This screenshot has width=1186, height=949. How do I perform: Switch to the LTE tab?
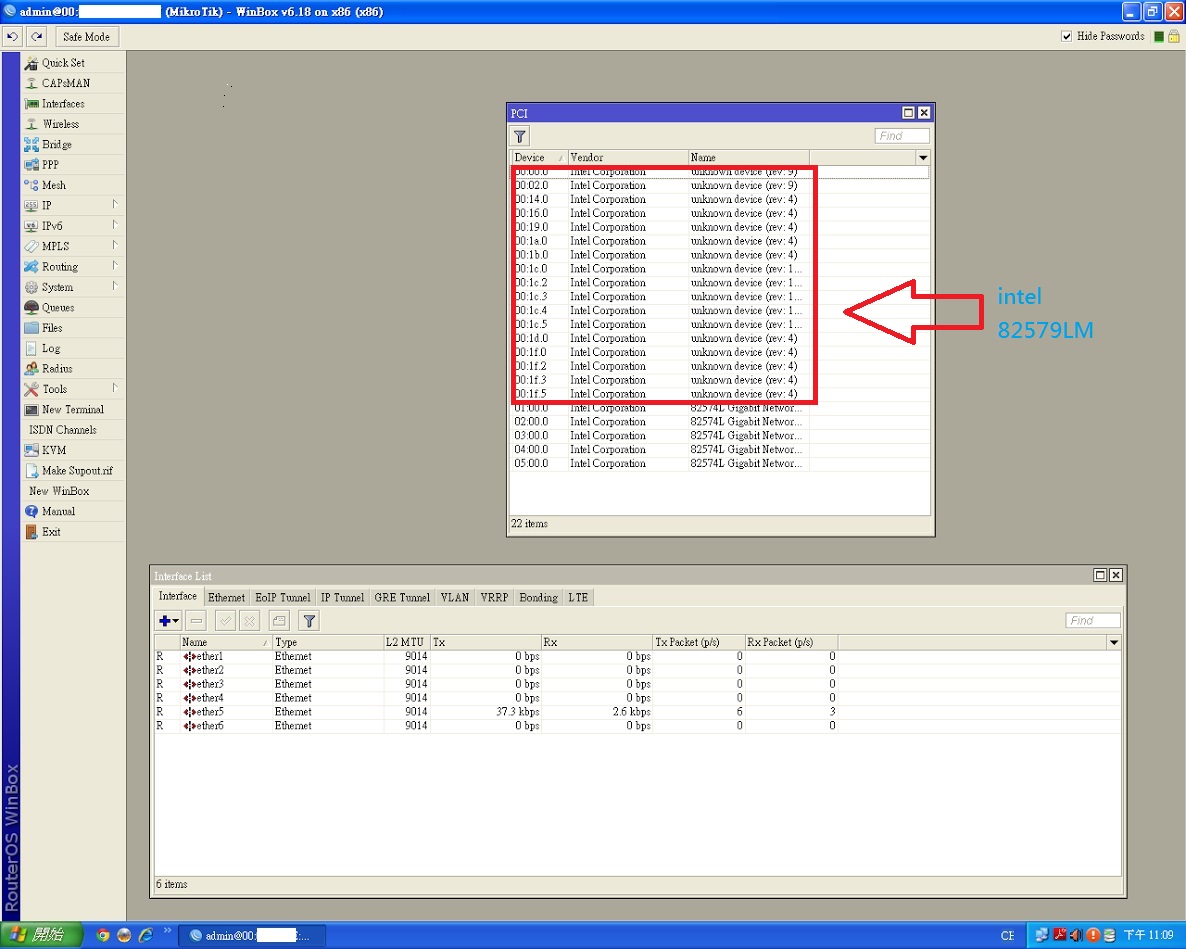tap(578, 597)
